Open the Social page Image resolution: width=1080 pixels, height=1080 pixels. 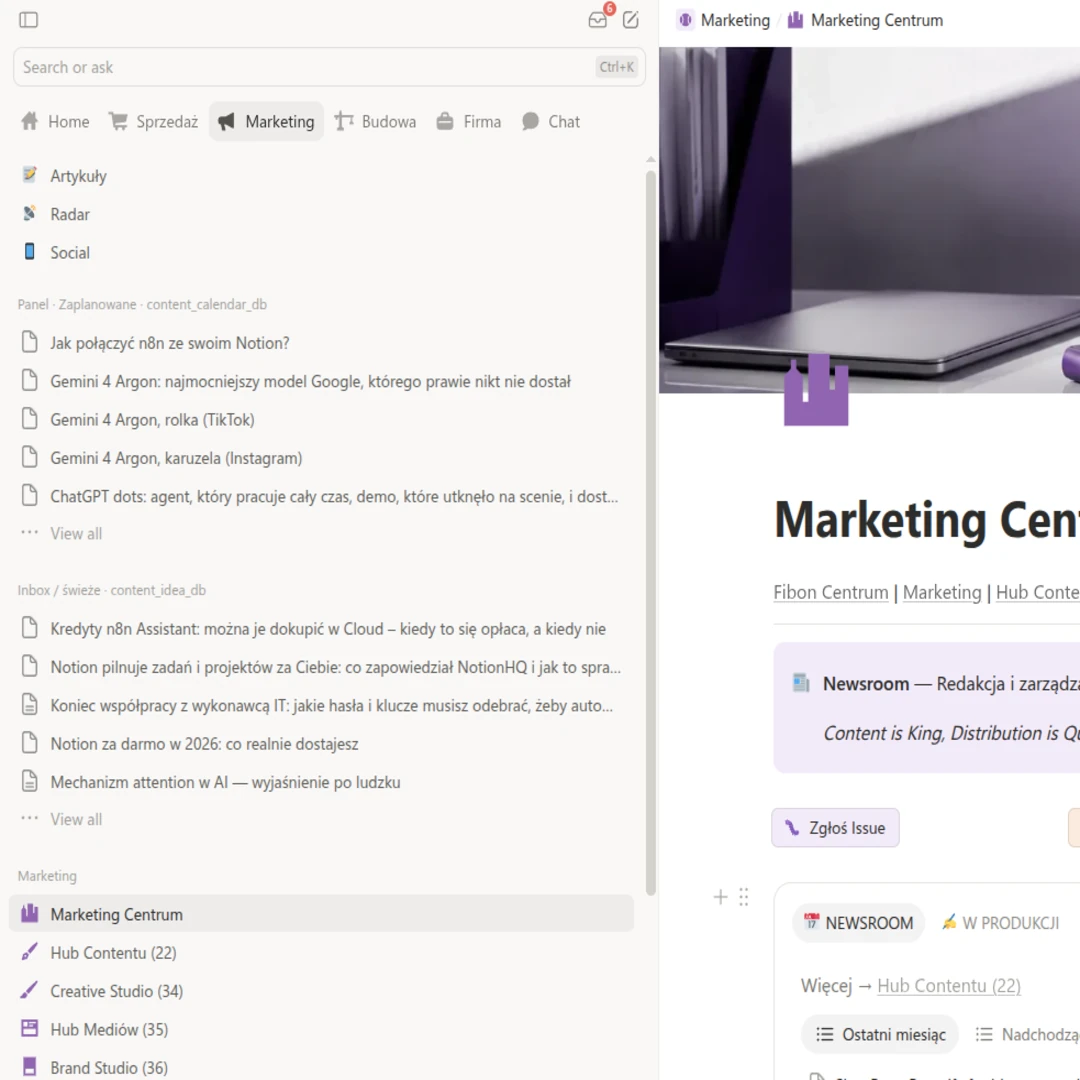[321, 253]
